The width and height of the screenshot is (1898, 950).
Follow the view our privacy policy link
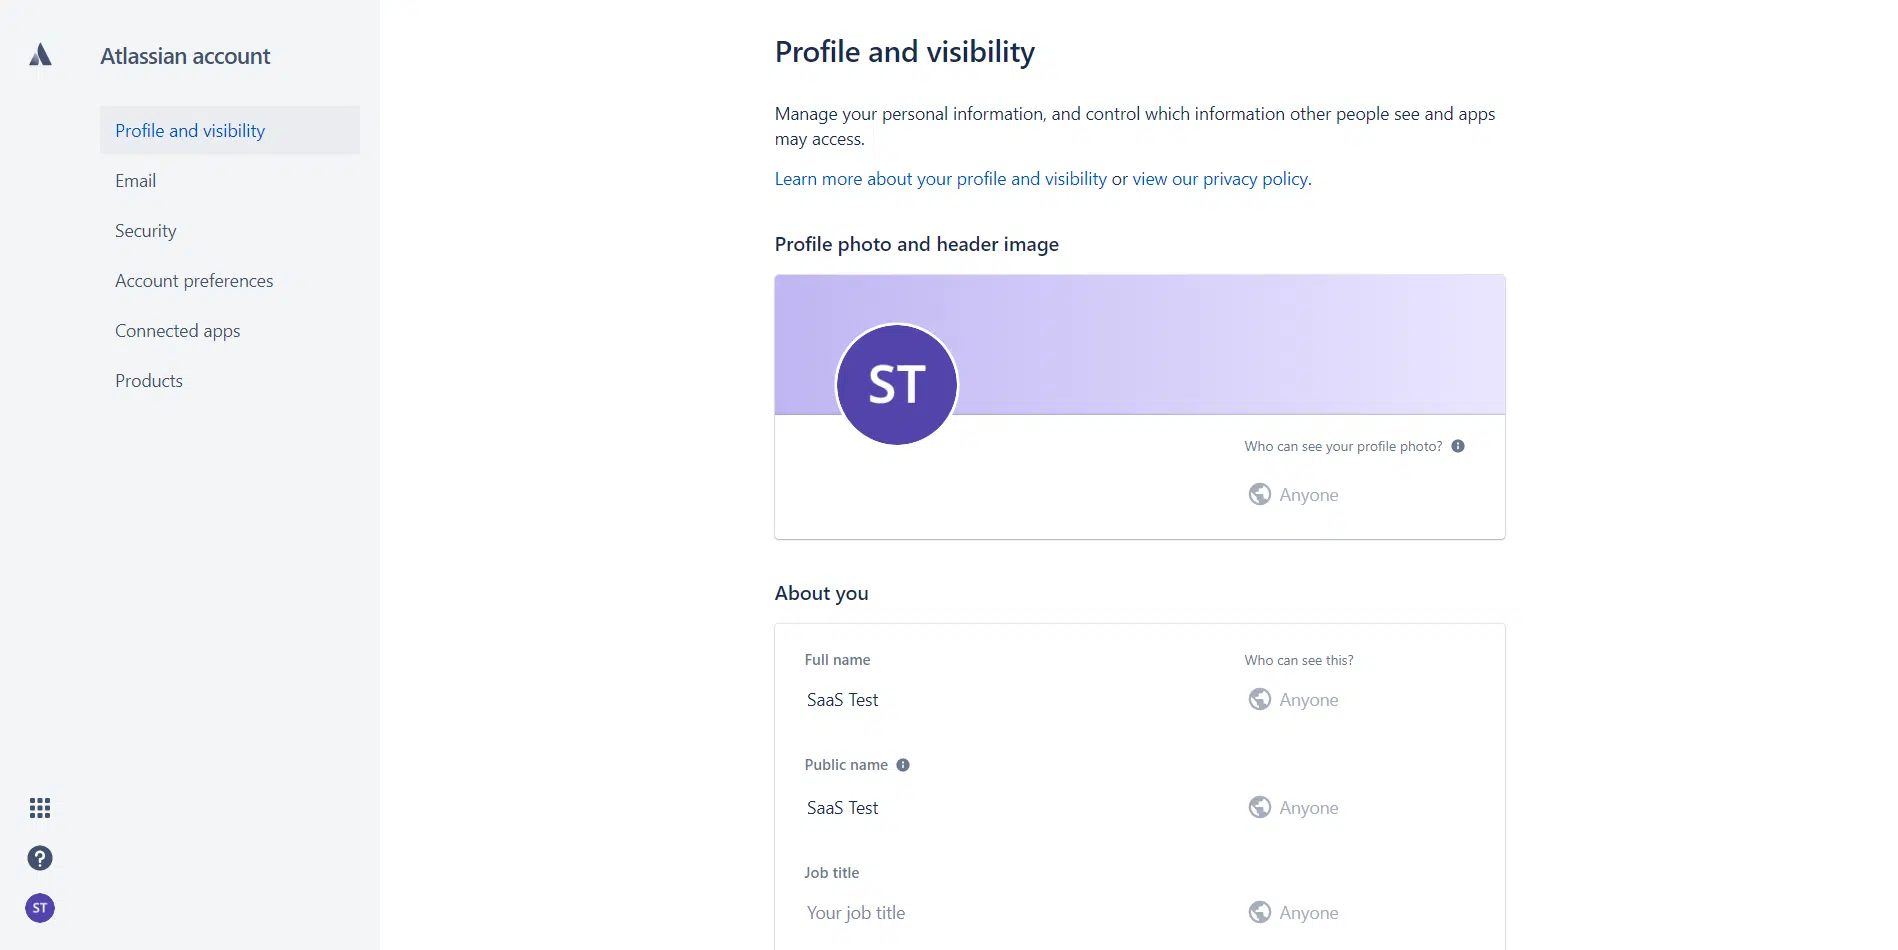(1220, 179)
